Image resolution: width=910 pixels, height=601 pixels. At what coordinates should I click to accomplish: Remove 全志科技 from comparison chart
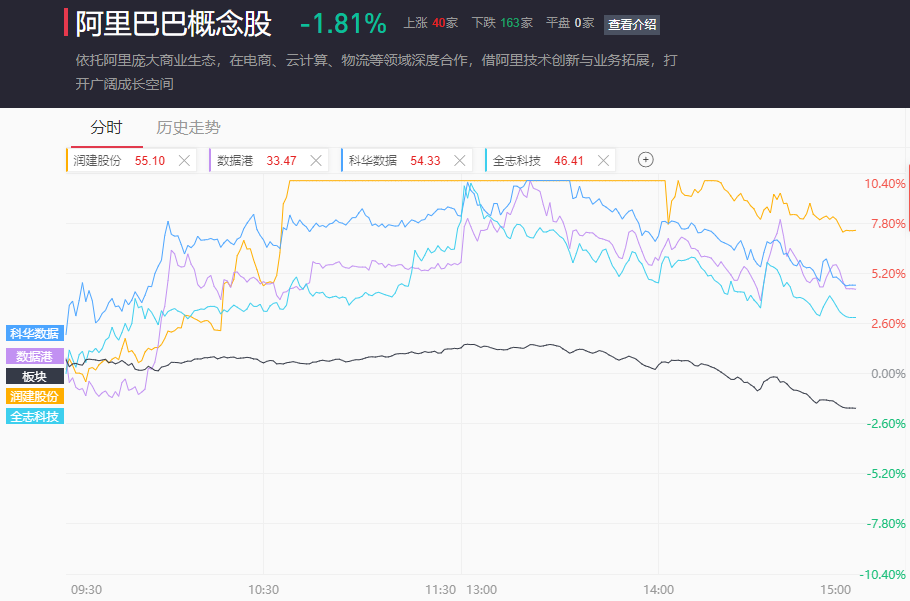(604, 161)
